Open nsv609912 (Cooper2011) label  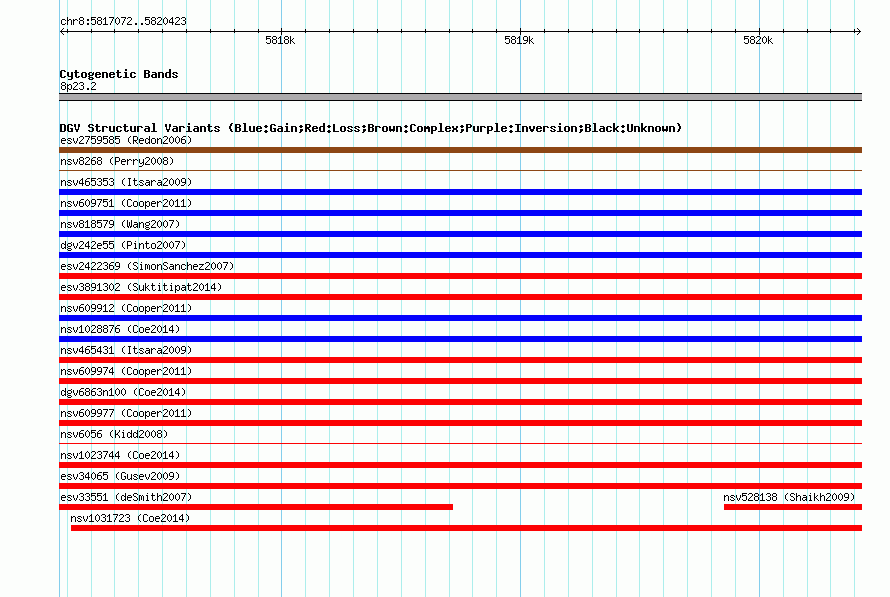click(x=126, y=308)
